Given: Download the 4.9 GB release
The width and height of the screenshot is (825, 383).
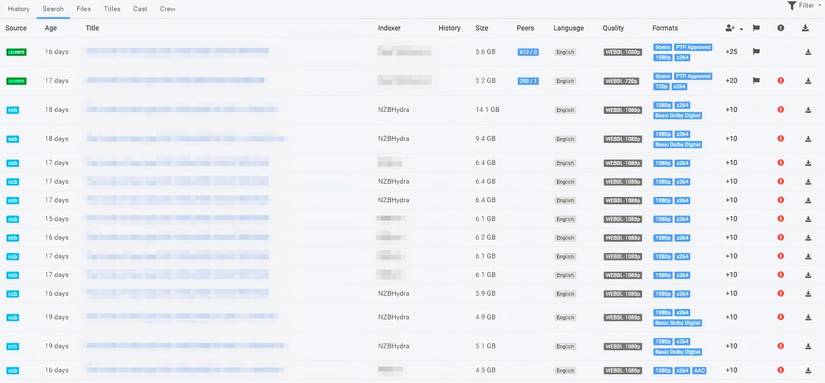Looking at the screenshot, I should click(808, 317).
